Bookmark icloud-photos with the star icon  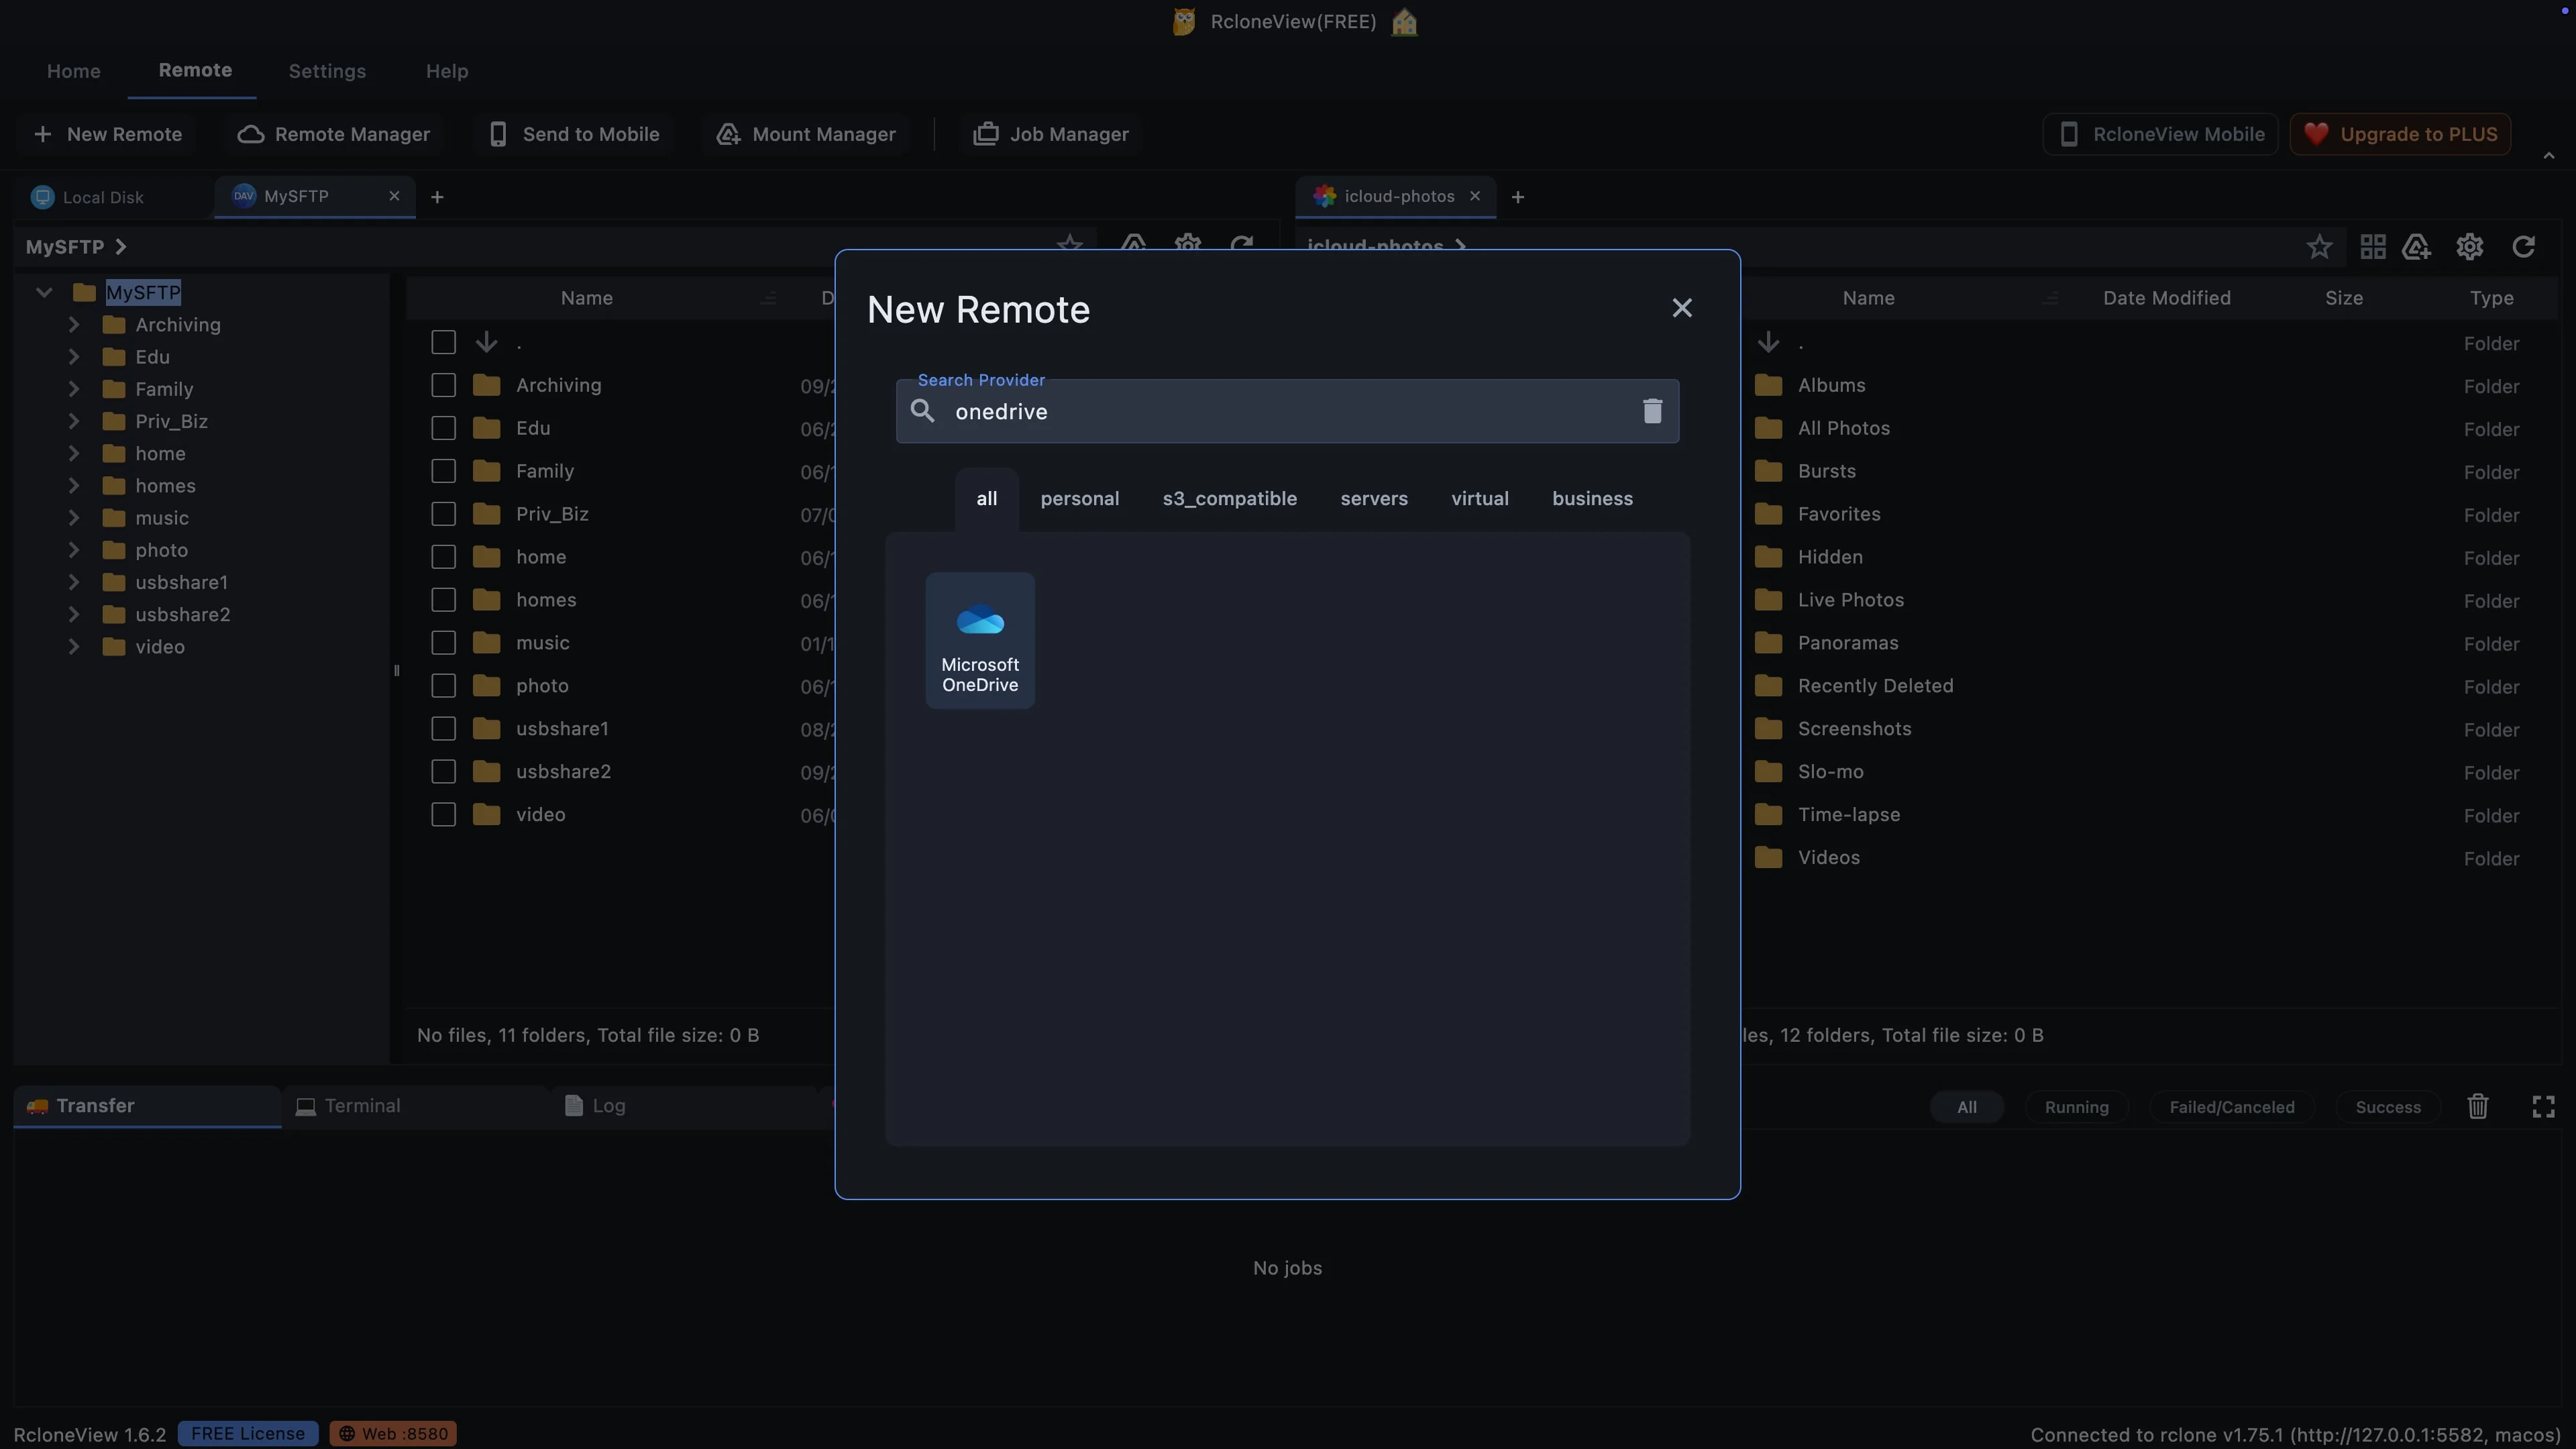pyautogui.click(x=2319, y=247)
